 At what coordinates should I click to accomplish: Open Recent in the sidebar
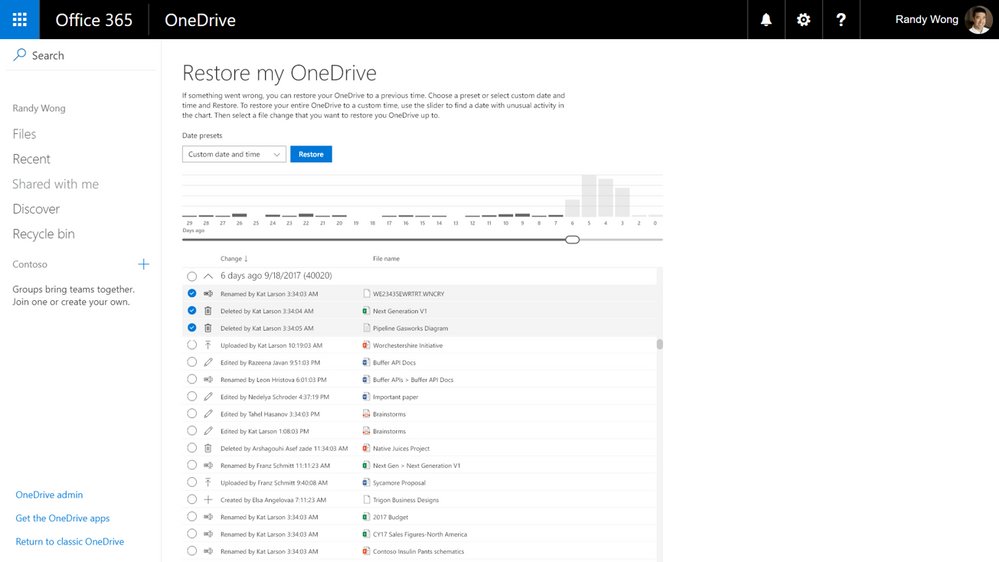31,159
